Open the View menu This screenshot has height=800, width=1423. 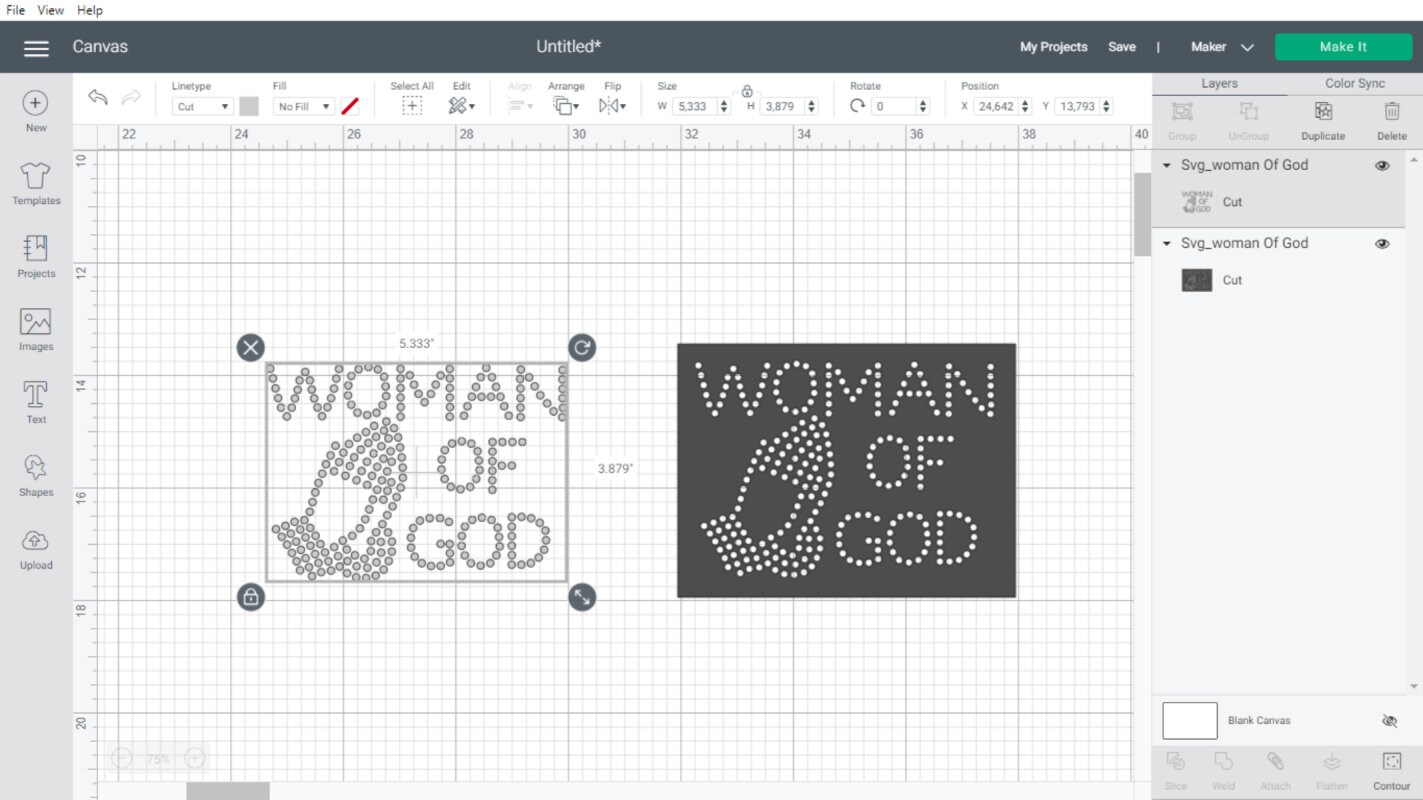49,10
